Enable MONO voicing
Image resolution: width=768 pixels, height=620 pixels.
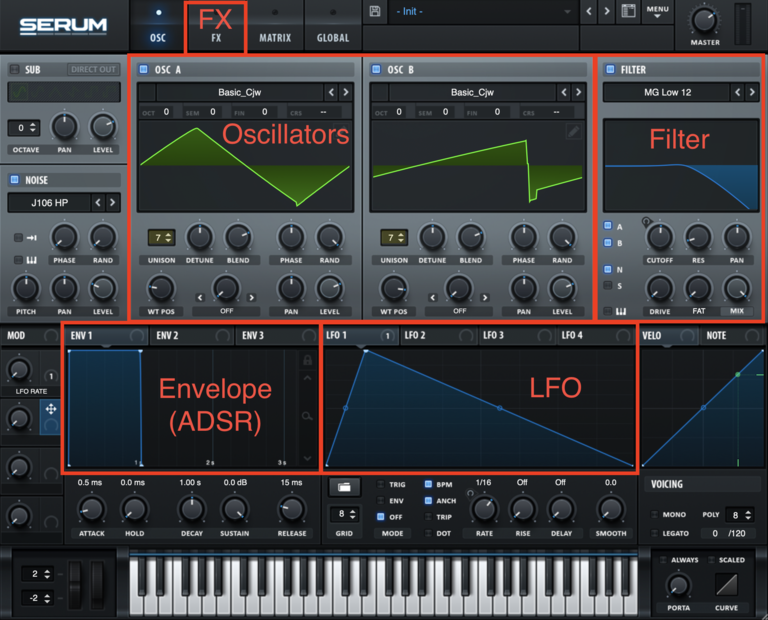[x=654, y=514]
